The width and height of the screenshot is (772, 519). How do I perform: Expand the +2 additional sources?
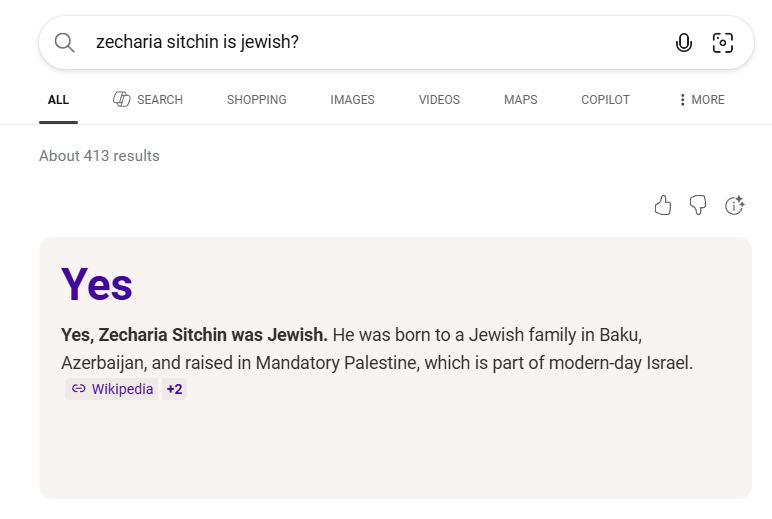(174, 389)
